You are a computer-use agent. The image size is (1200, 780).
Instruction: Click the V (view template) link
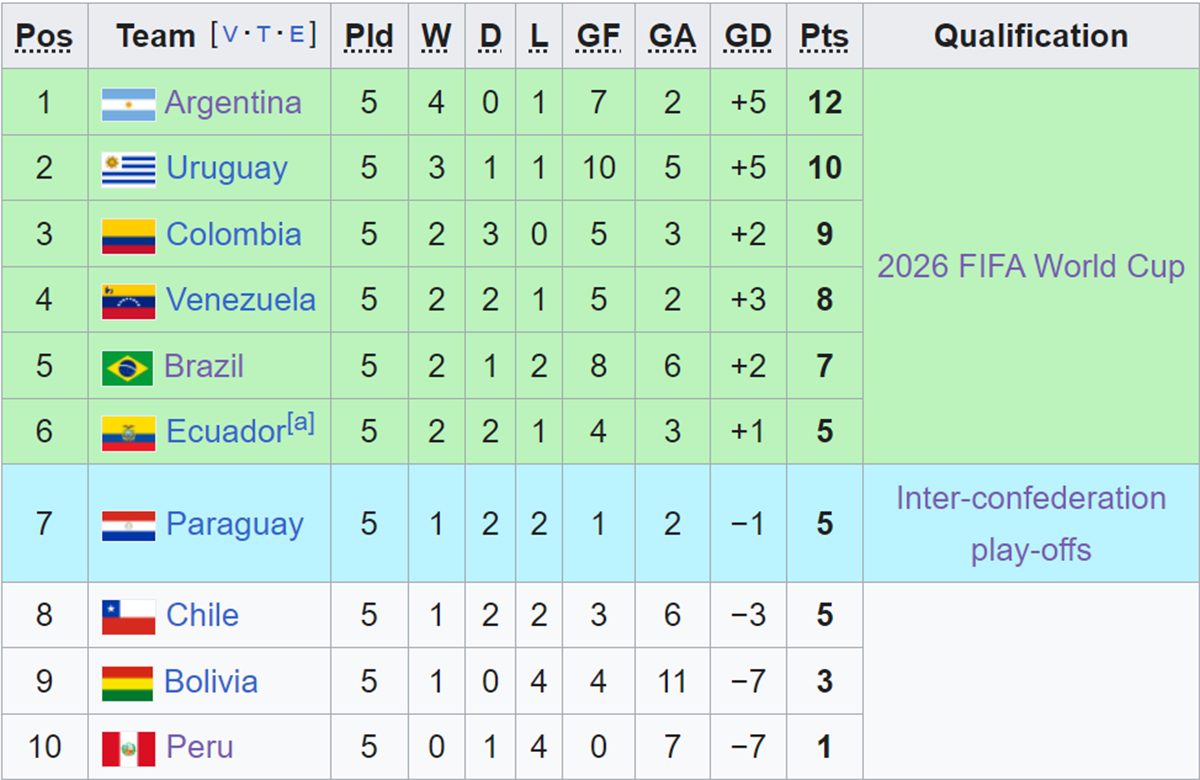tap(231, 35)
